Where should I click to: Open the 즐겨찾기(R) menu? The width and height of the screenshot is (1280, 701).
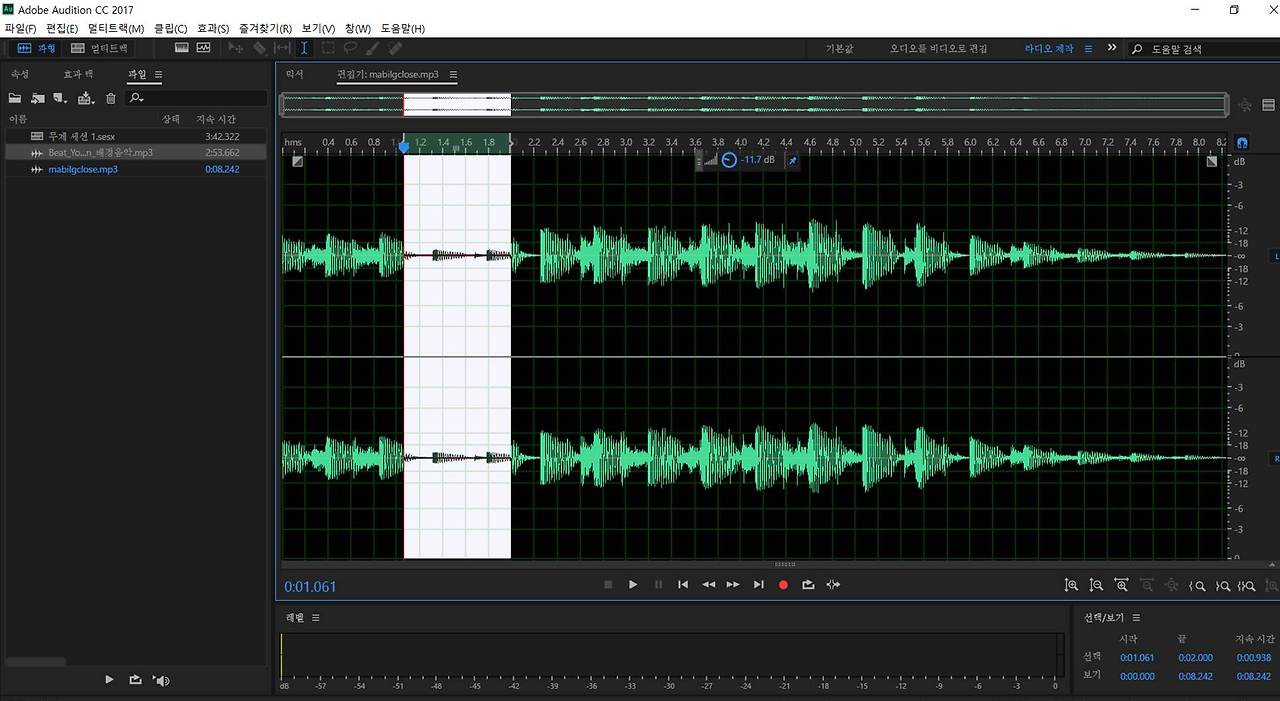coord(265,28)
